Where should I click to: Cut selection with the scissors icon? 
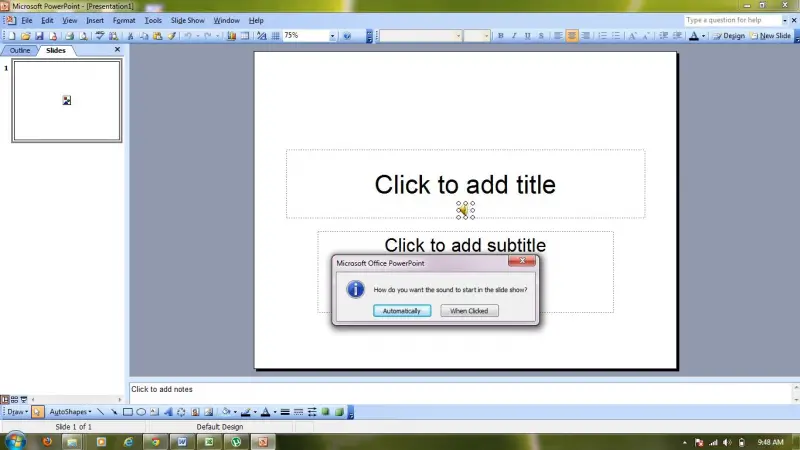tap(130, 36)
